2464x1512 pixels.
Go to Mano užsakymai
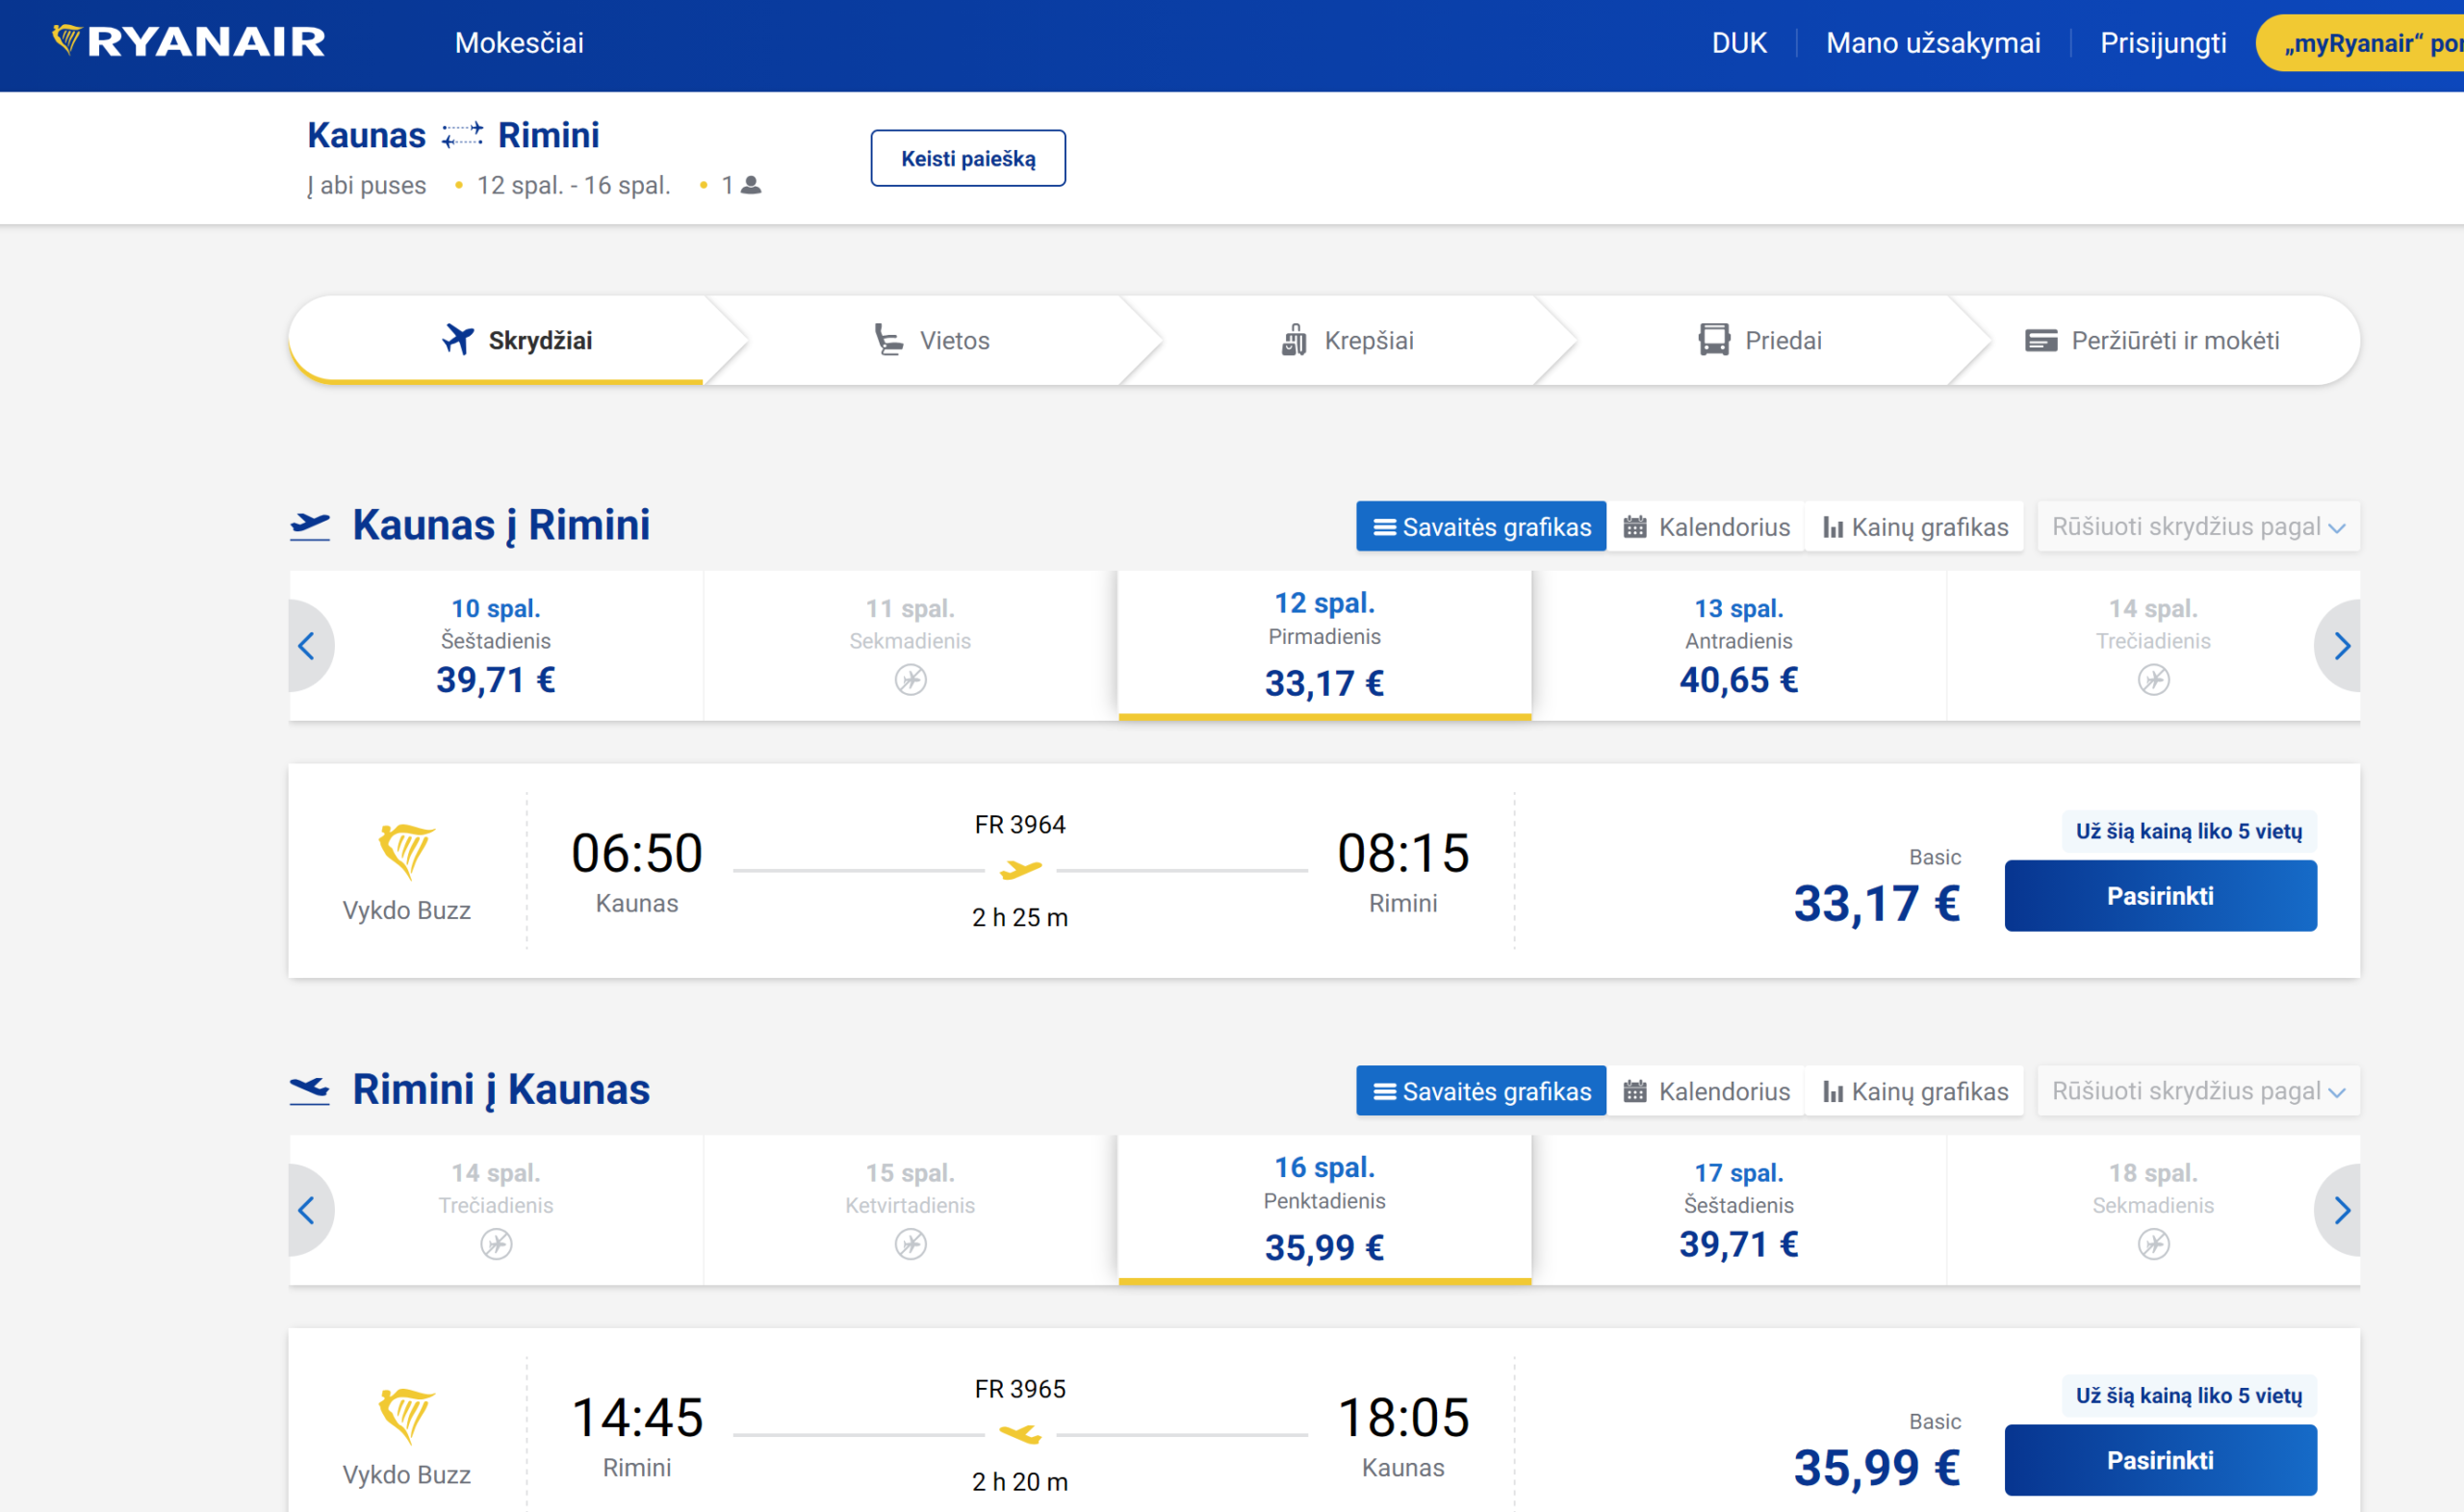click(x=1933, y=43)
